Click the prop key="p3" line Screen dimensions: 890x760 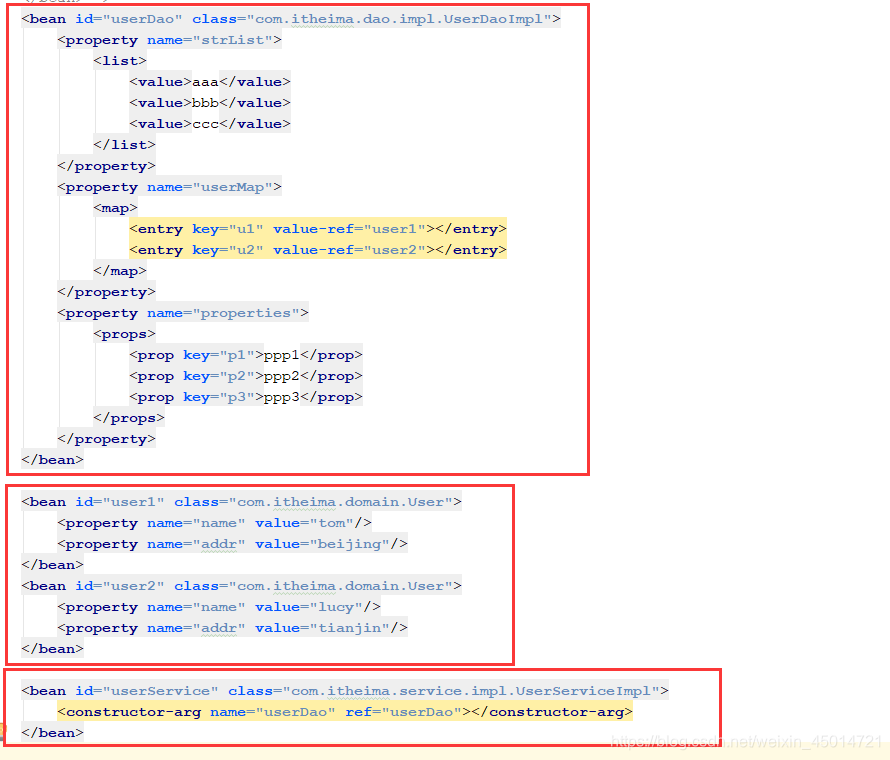[246, 397]
